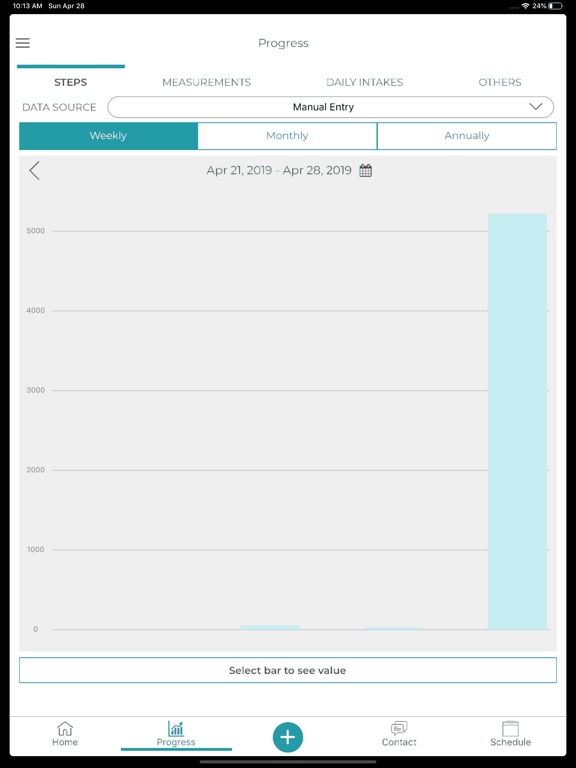The image size is (576, 768).
Task: Open the DAILY INTAKES tab
Action: 364,82
